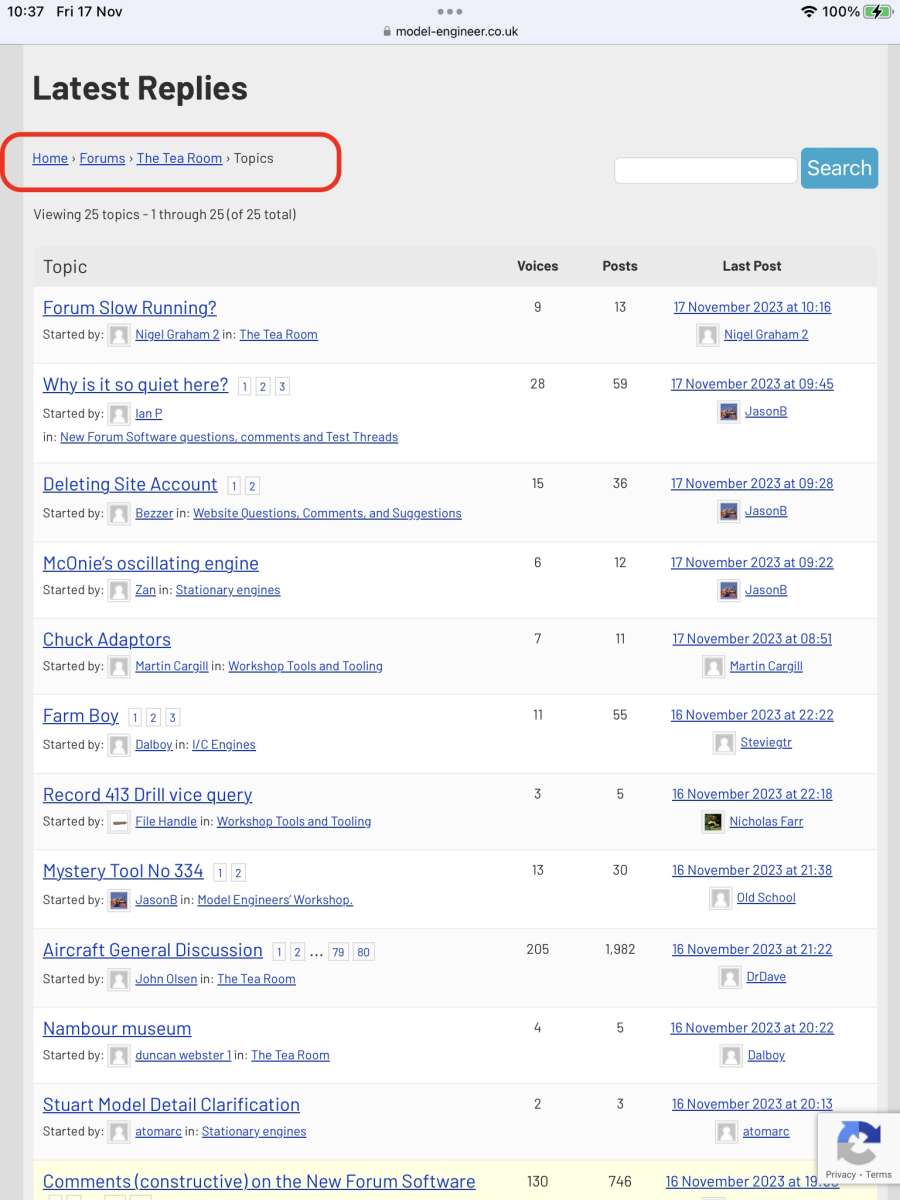900x1200 pixels.
Task: Click Nigel Graham 2's avatar in Started by
Action: pyautogui.click(x=119, y=335)
